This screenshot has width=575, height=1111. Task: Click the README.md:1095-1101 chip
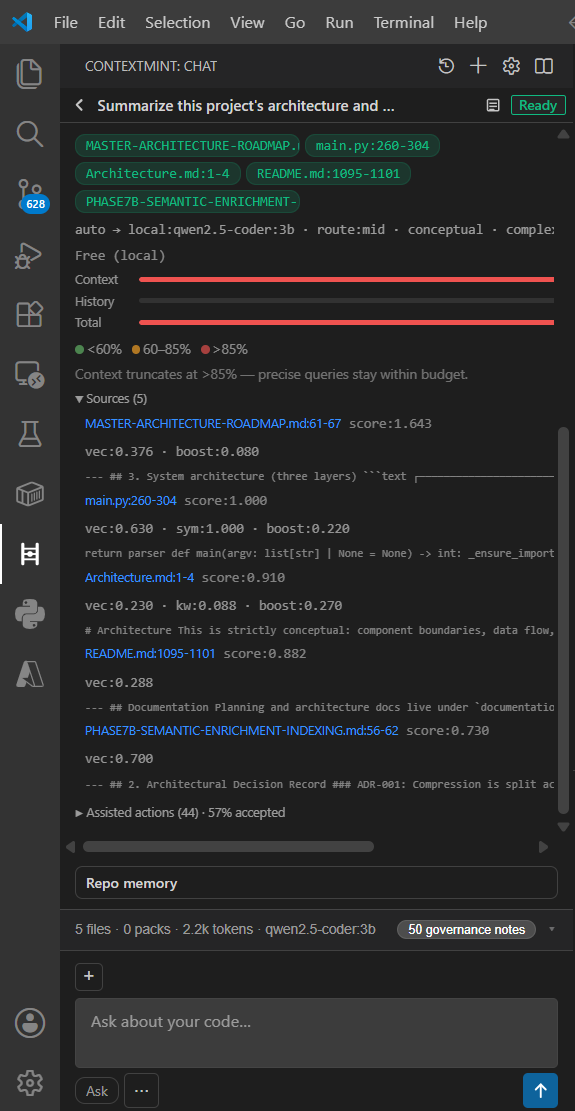[329, 174]
